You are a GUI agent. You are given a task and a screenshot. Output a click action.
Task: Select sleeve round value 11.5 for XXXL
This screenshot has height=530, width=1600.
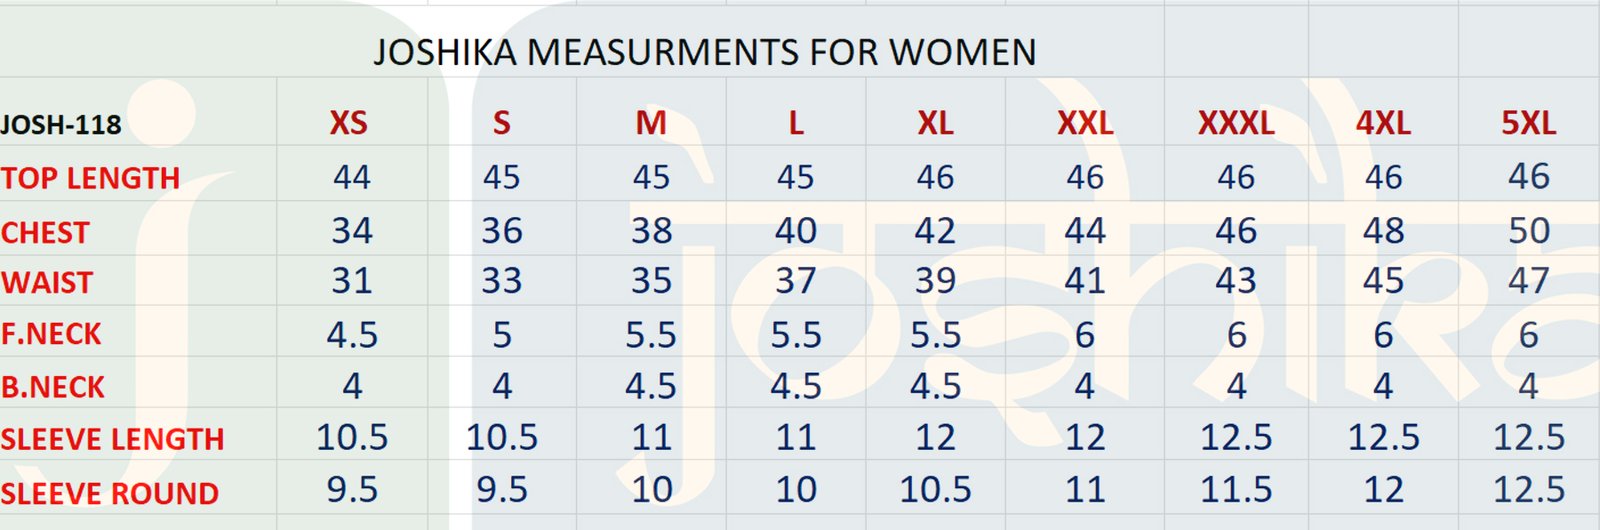pos(1236,489)
